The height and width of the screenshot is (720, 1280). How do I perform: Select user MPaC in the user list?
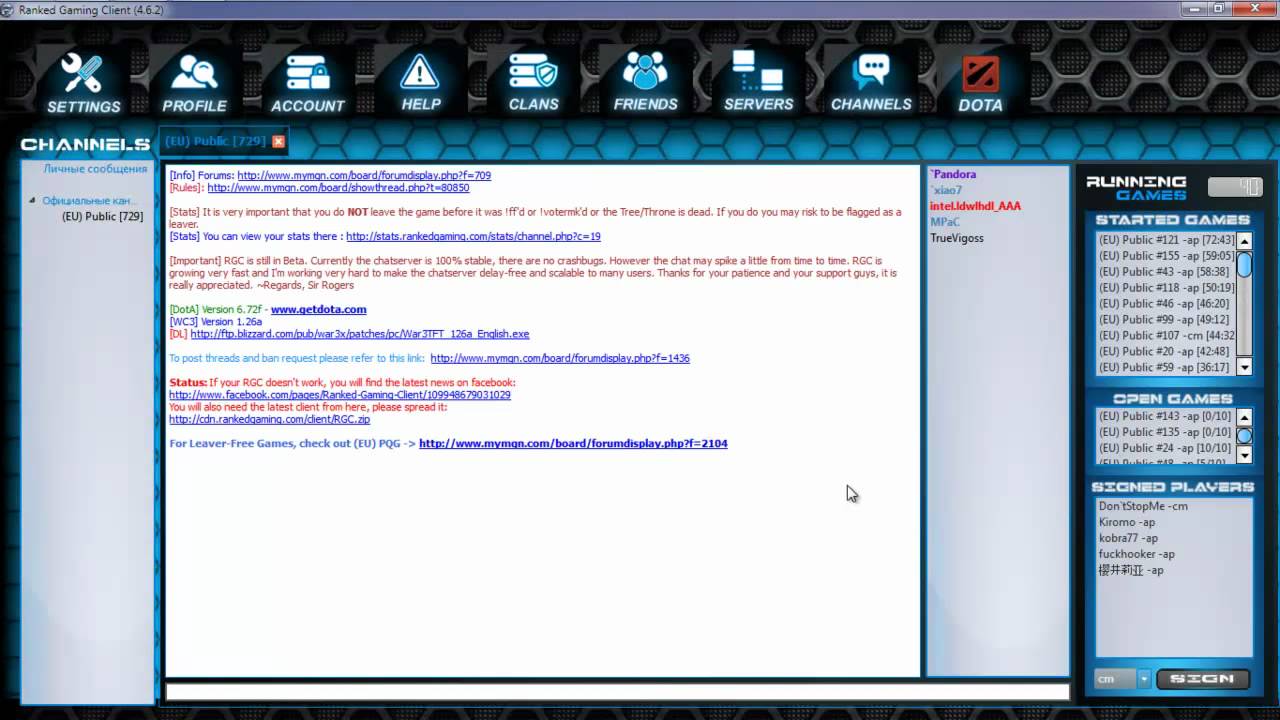pyautogui.click(x=944, y=222)
